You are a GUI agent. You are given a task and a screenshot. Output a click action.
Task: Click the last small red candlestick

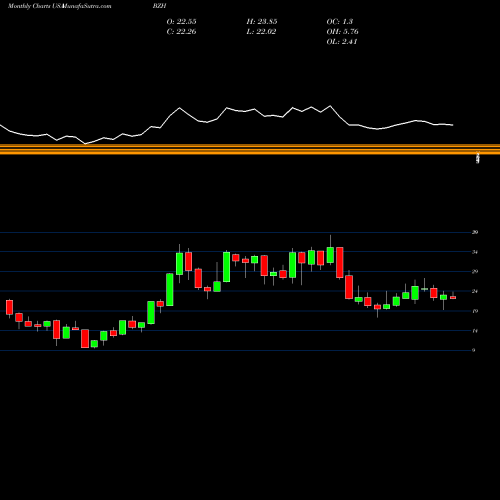[x=453, y=297]
